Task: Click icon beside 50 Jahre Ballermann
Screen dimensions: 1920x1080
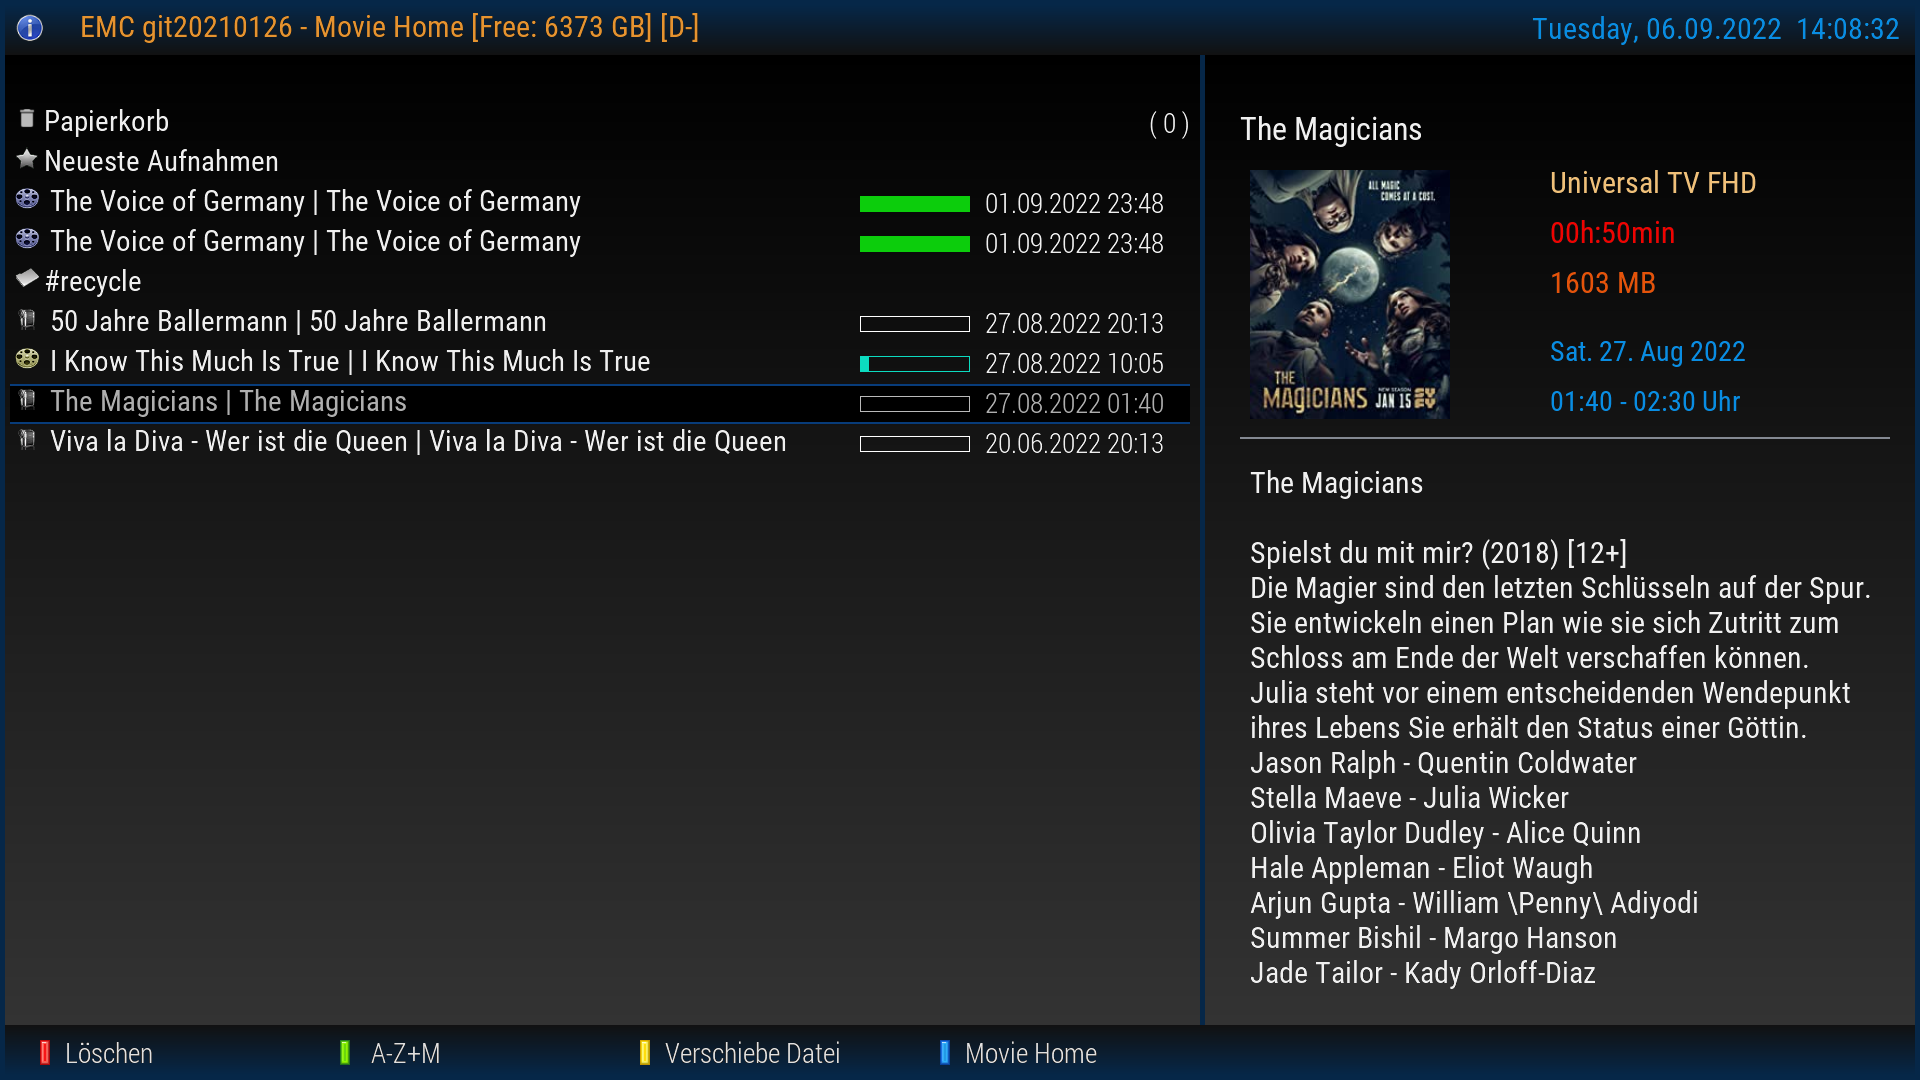Action: point(27,319)
